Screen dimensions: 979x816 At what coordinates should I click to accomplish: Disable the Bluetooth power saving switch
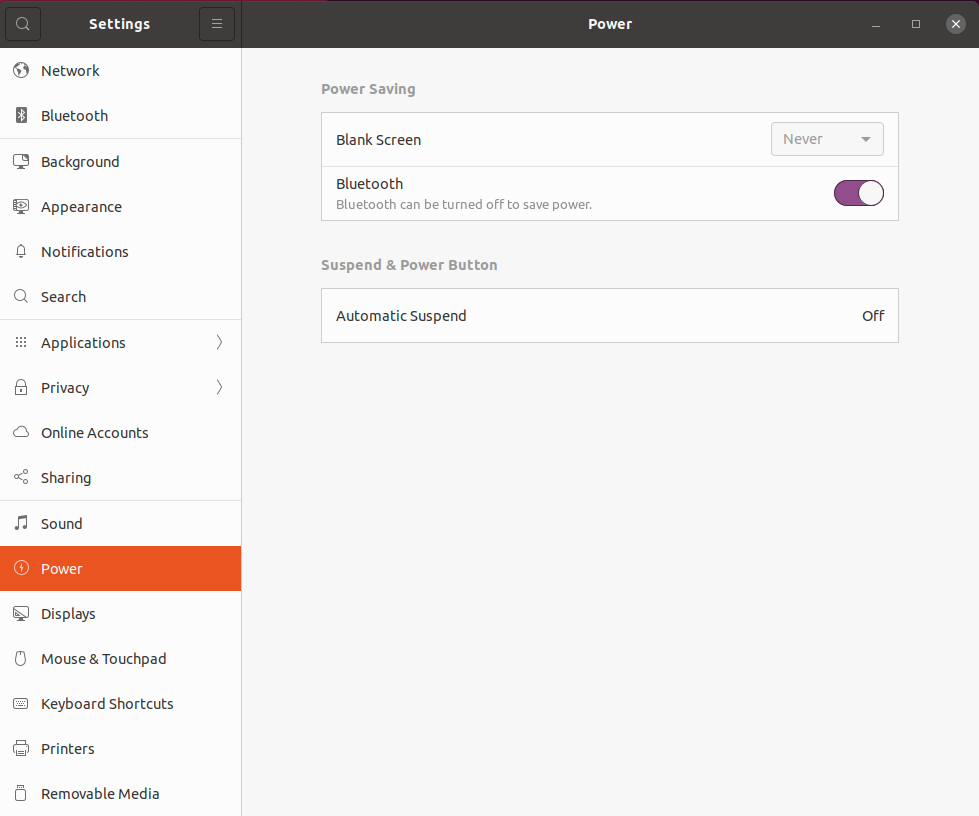(858, 193)
